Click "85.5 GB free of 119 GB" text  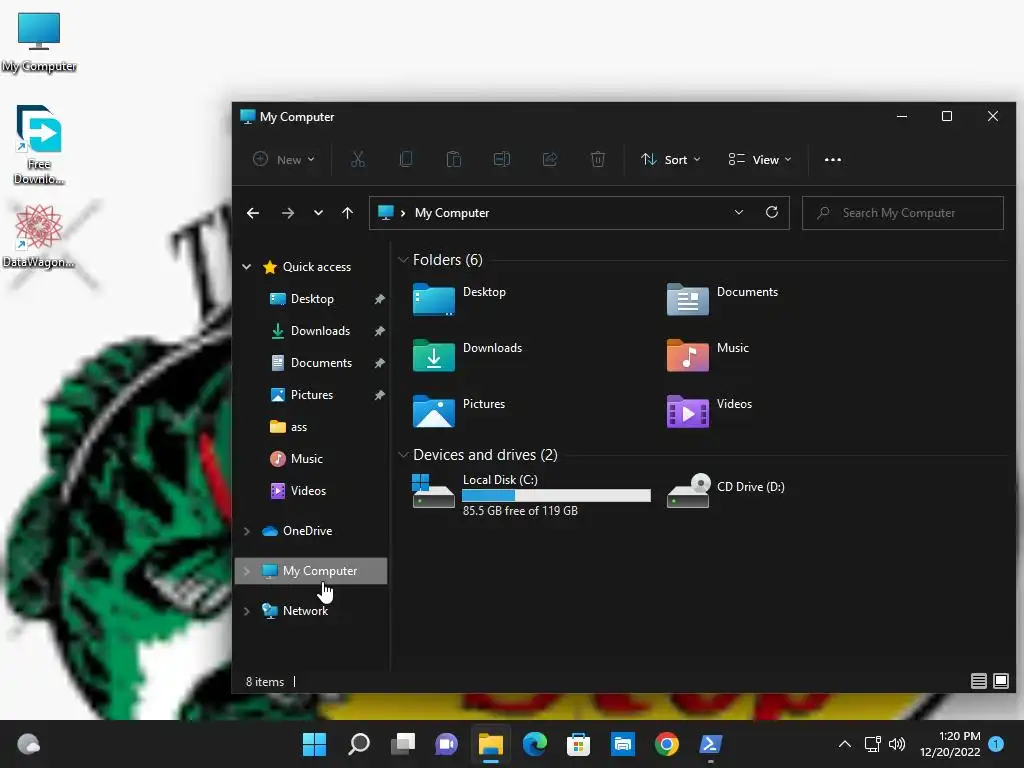tap(520, 511)
